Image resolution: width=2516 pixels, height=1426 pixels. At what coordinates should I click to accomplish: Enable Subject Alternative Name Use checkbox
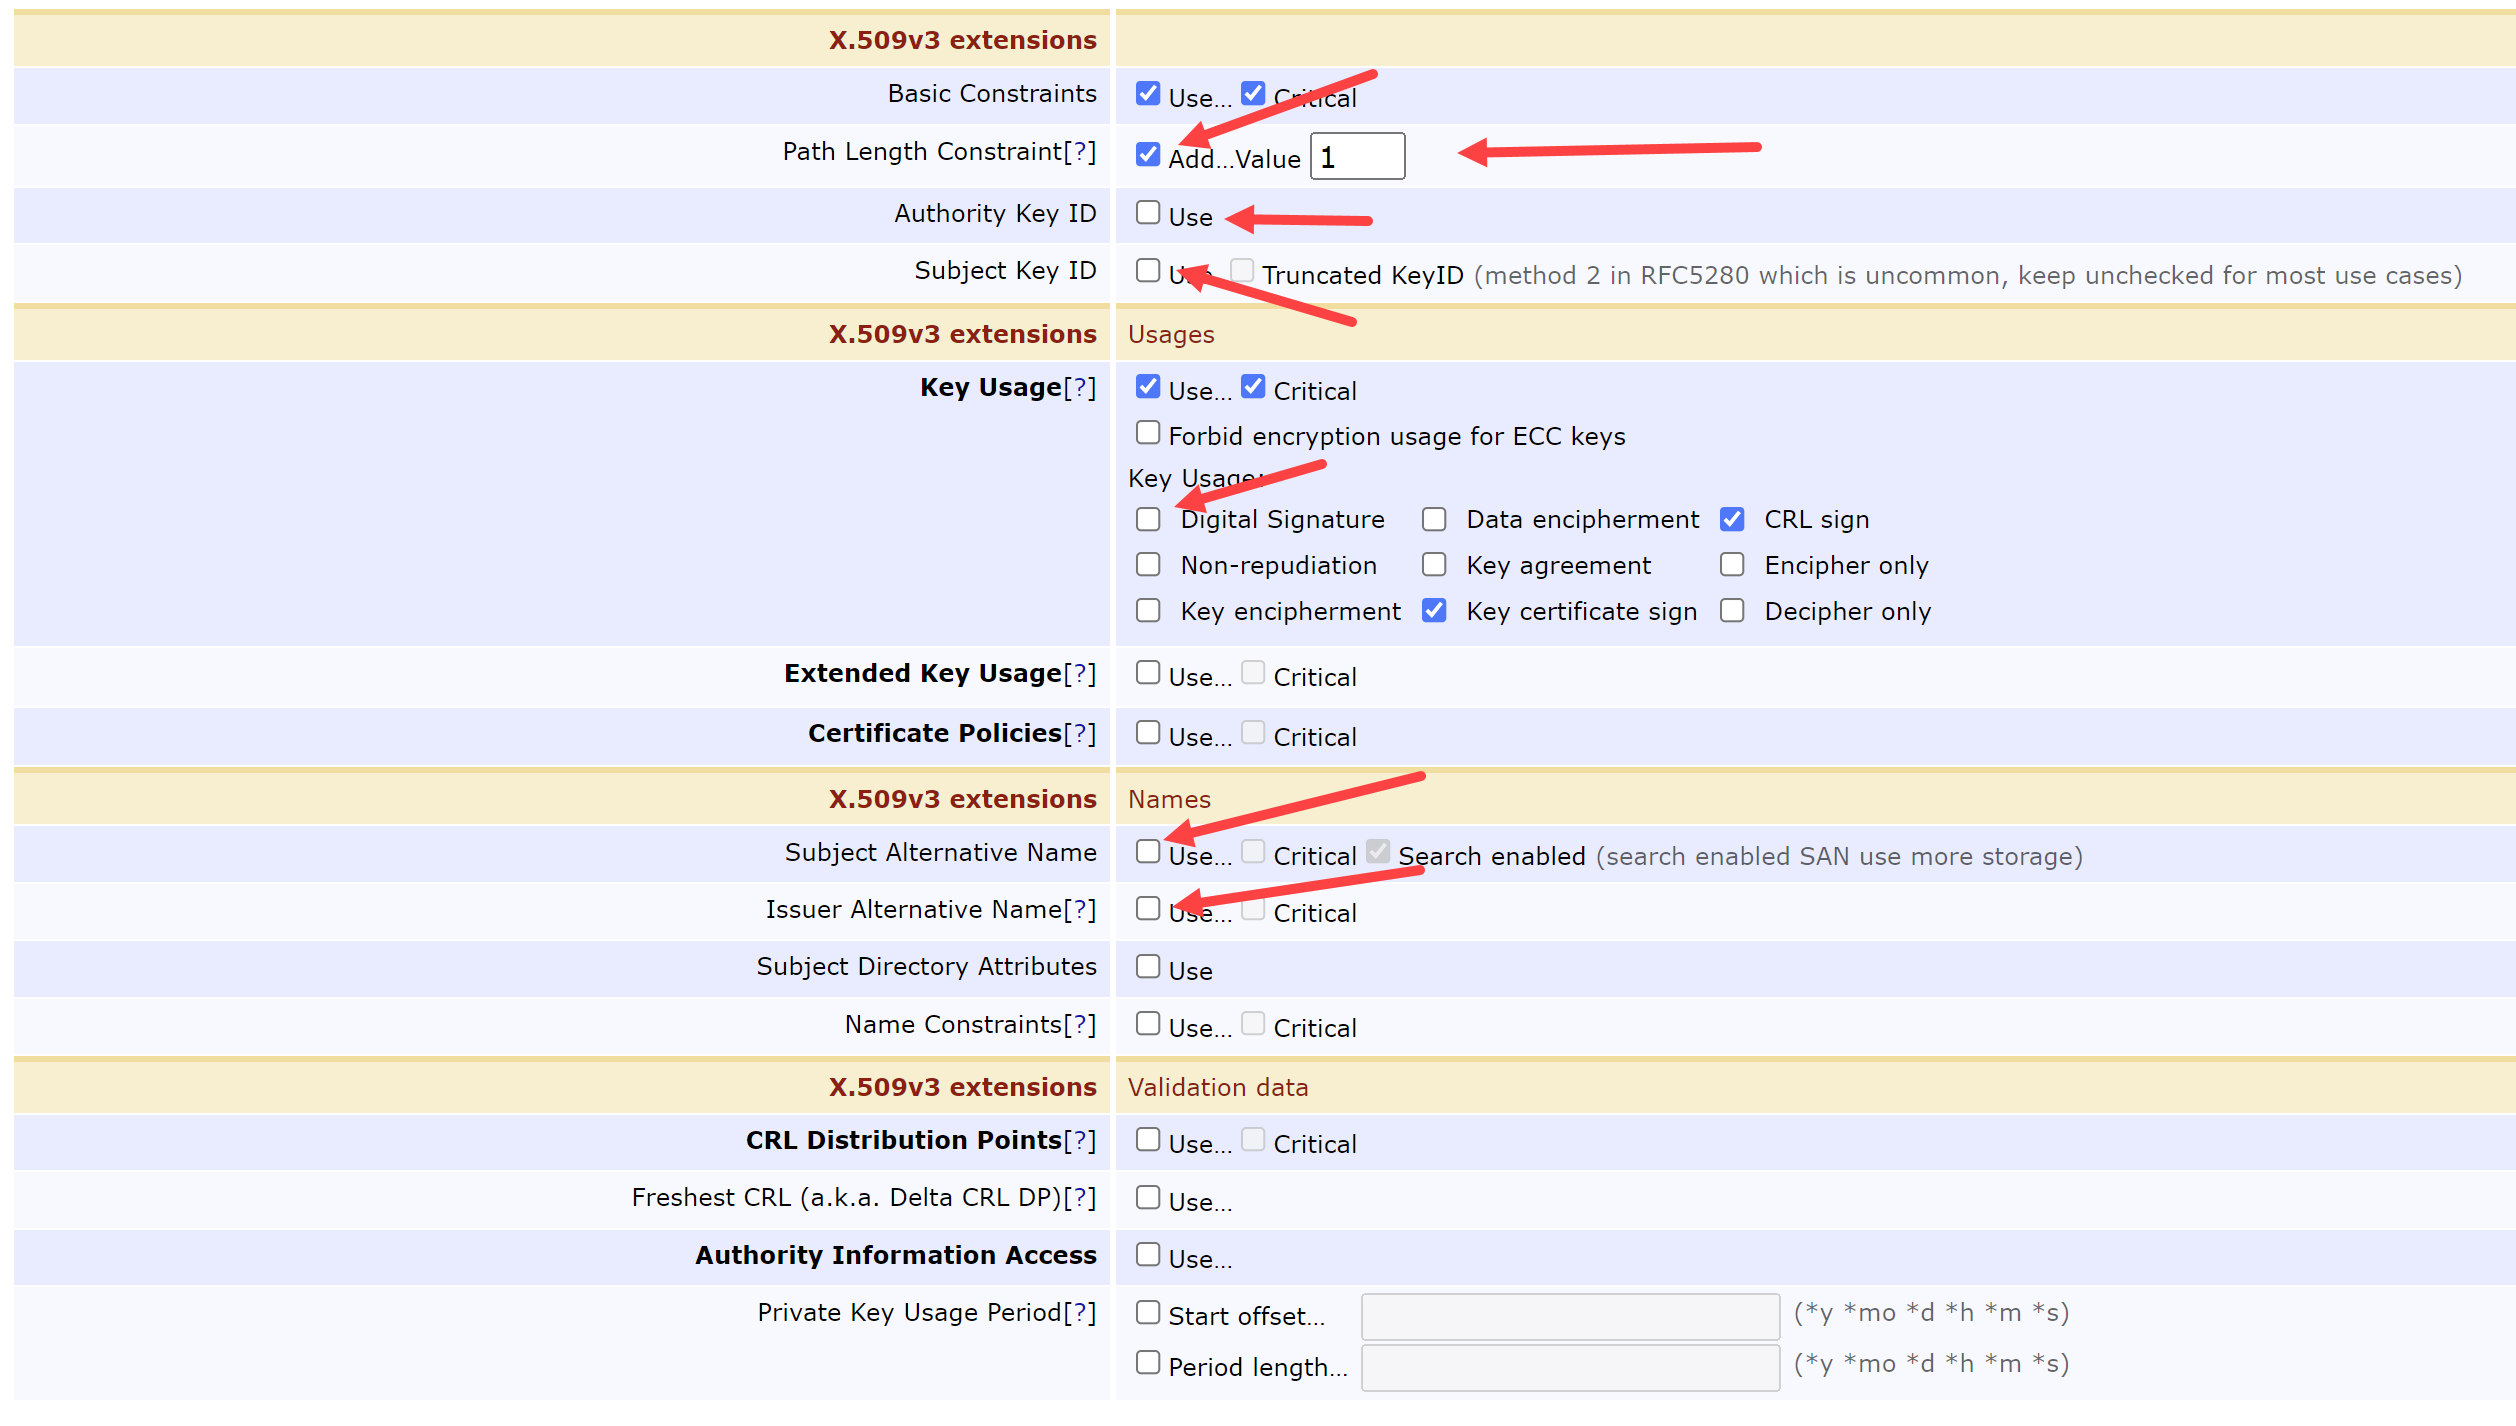tap(1147, 852)
